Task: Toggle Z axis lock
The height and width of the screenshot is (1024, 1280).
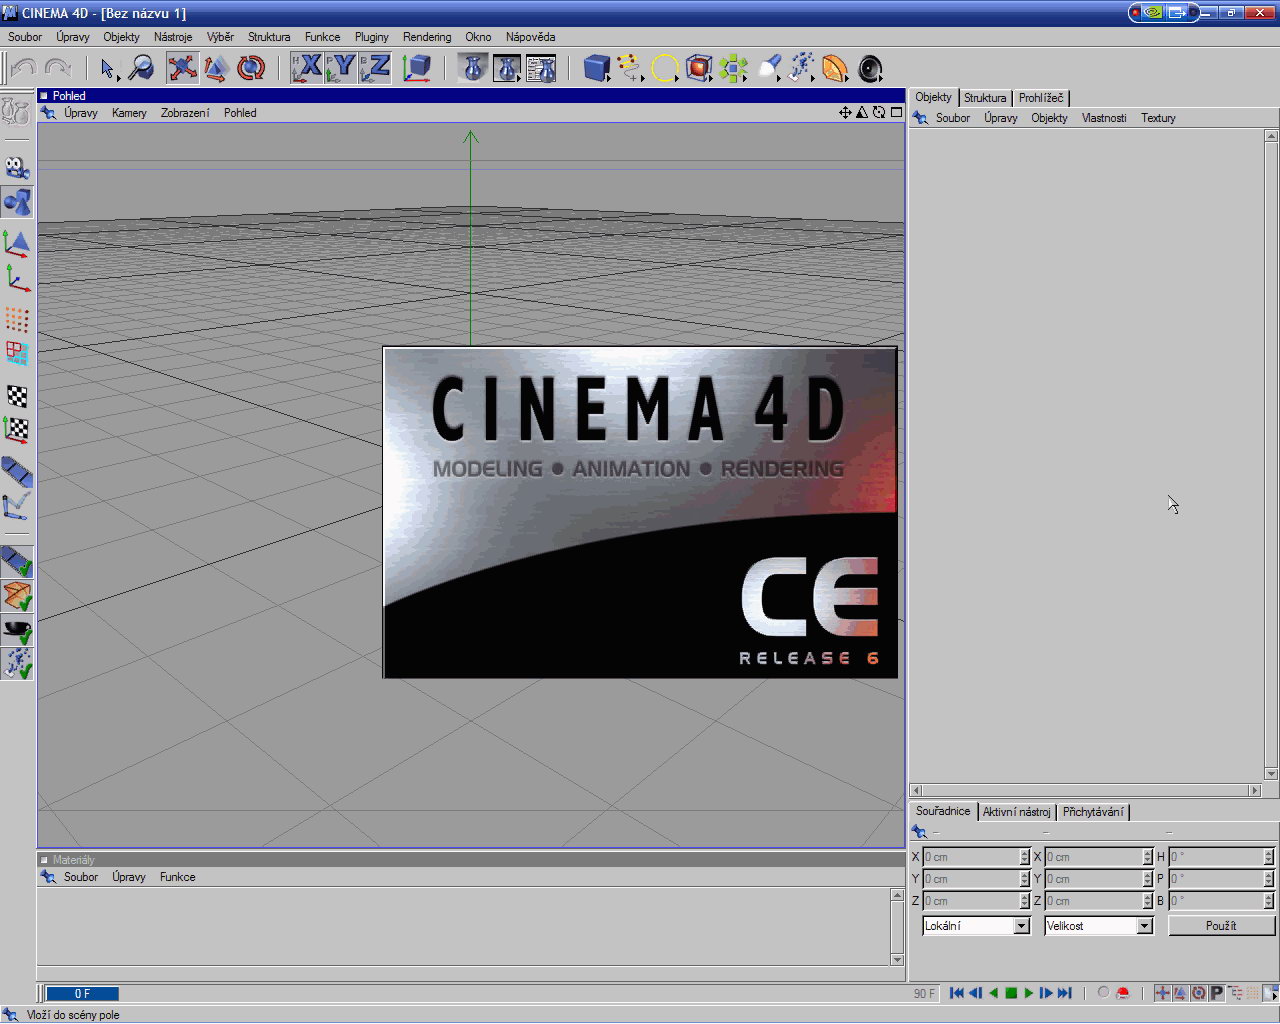Action: pyautogui.click(x=376, y=68)
